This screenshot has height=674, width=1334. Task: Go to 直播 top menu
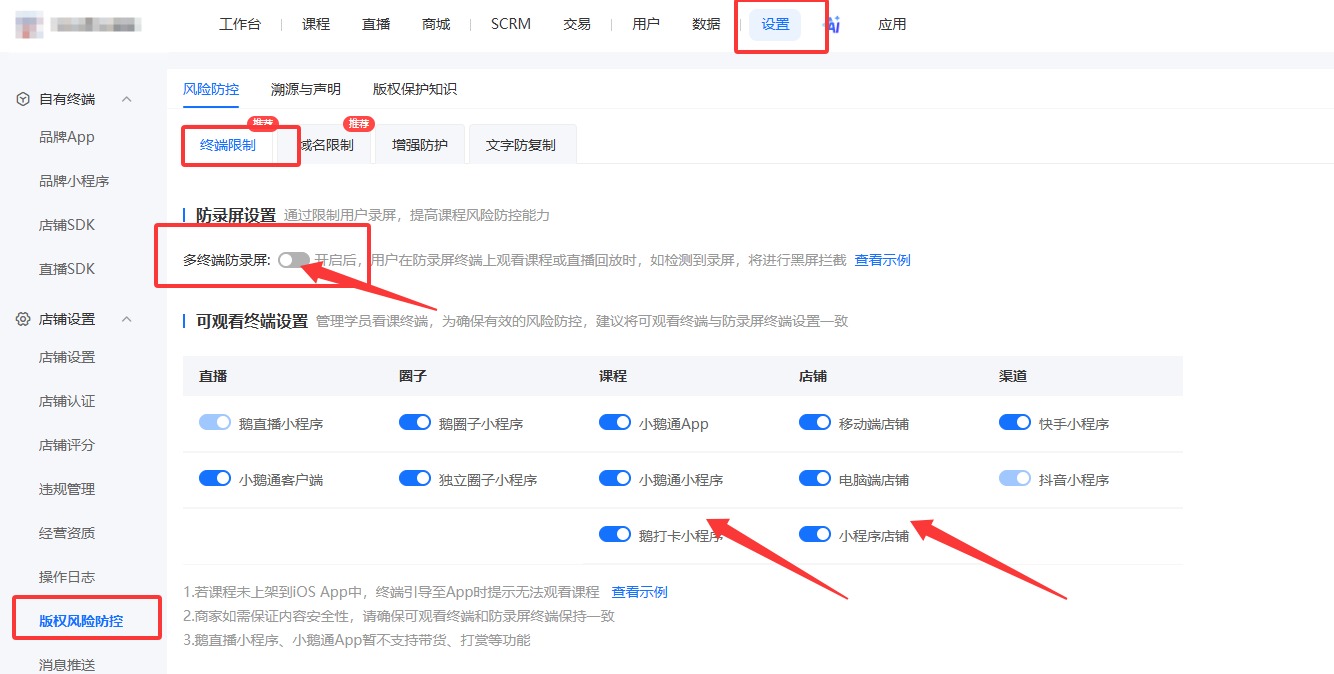(x=376, y=24)
